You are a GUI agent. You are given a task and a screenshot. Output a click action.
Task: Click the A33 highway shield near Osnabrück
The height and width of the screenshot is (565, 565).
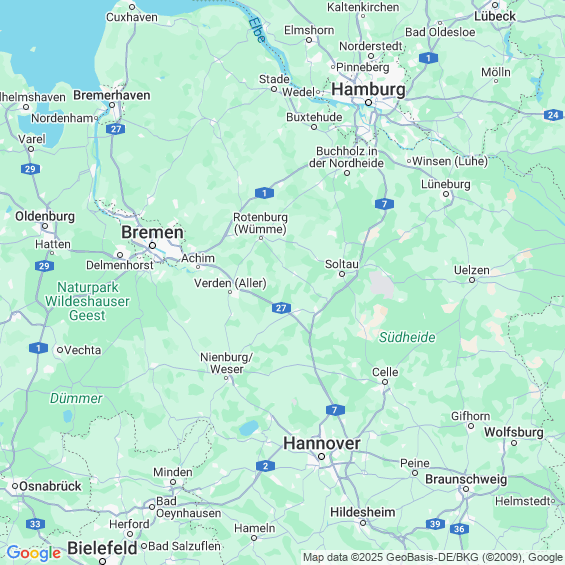click(x=35, y=524)
